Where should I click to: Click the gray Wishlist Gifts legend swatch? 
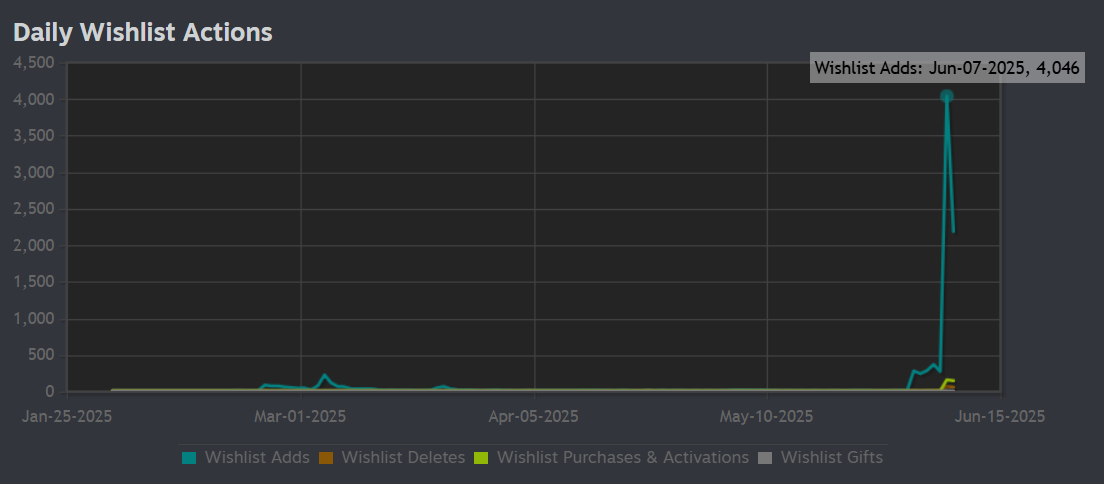[x=765, y=458]
